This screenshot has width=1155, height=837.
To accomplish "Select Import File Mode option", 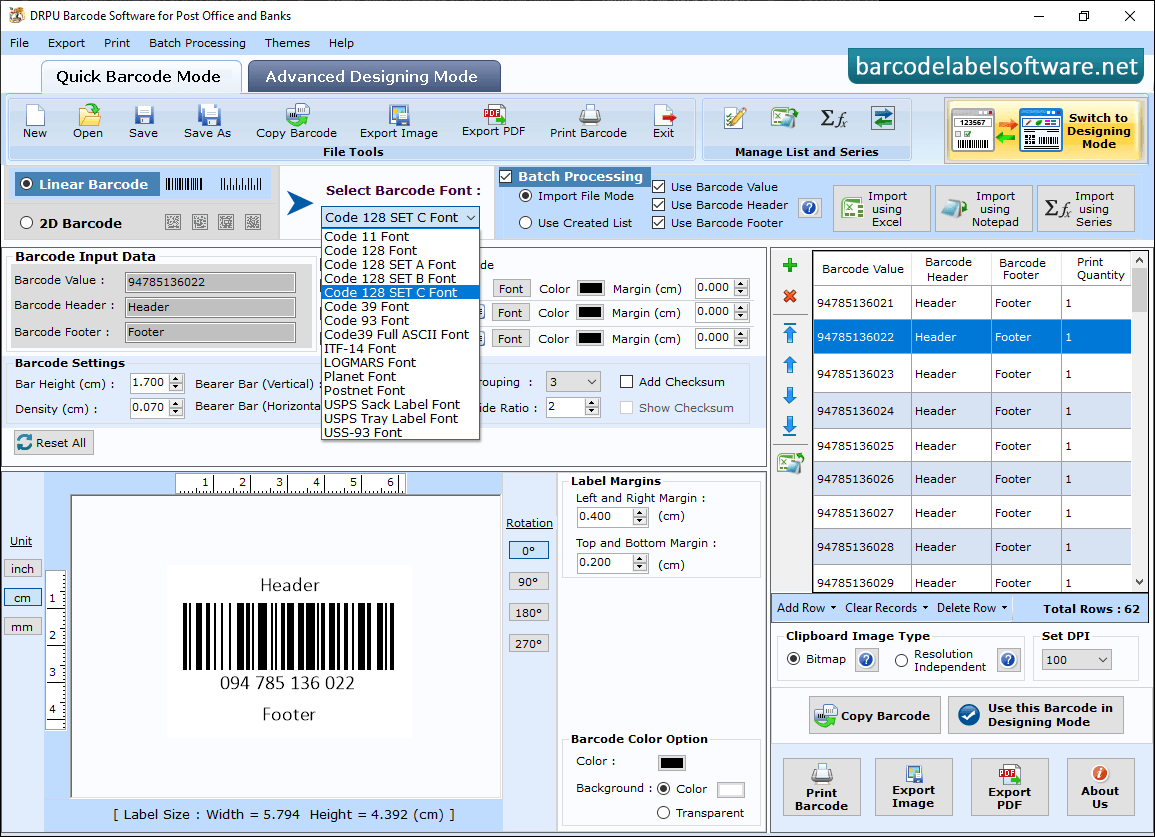I will (x=525, y=196).
